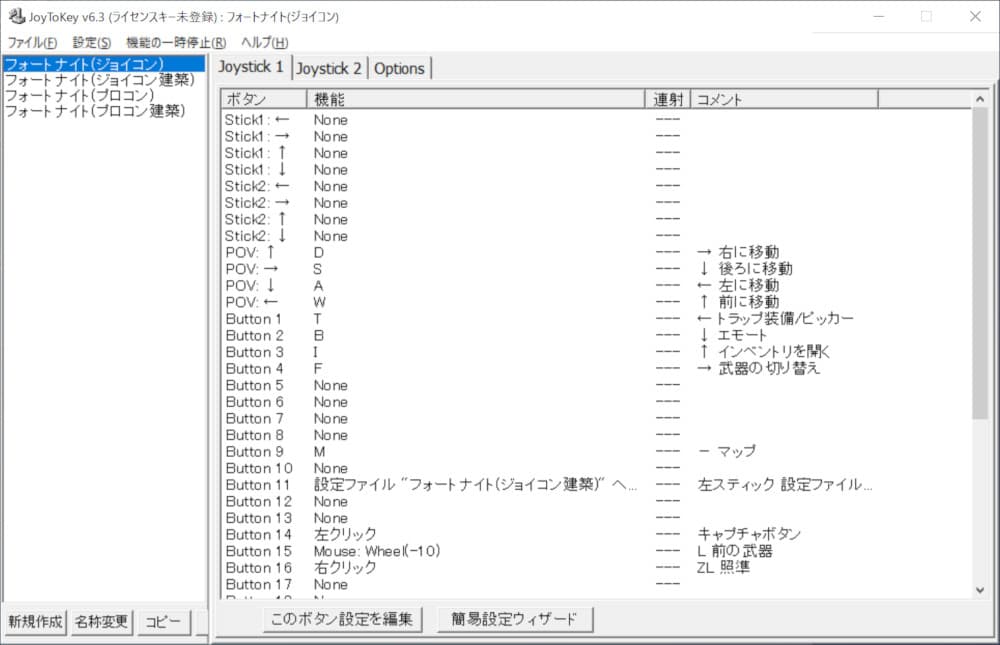This screenshot has width=1000, height=645.
Task: Select profile フォートナイト(プロコン)
Action: pyautogui.click(x=80, y=96)
